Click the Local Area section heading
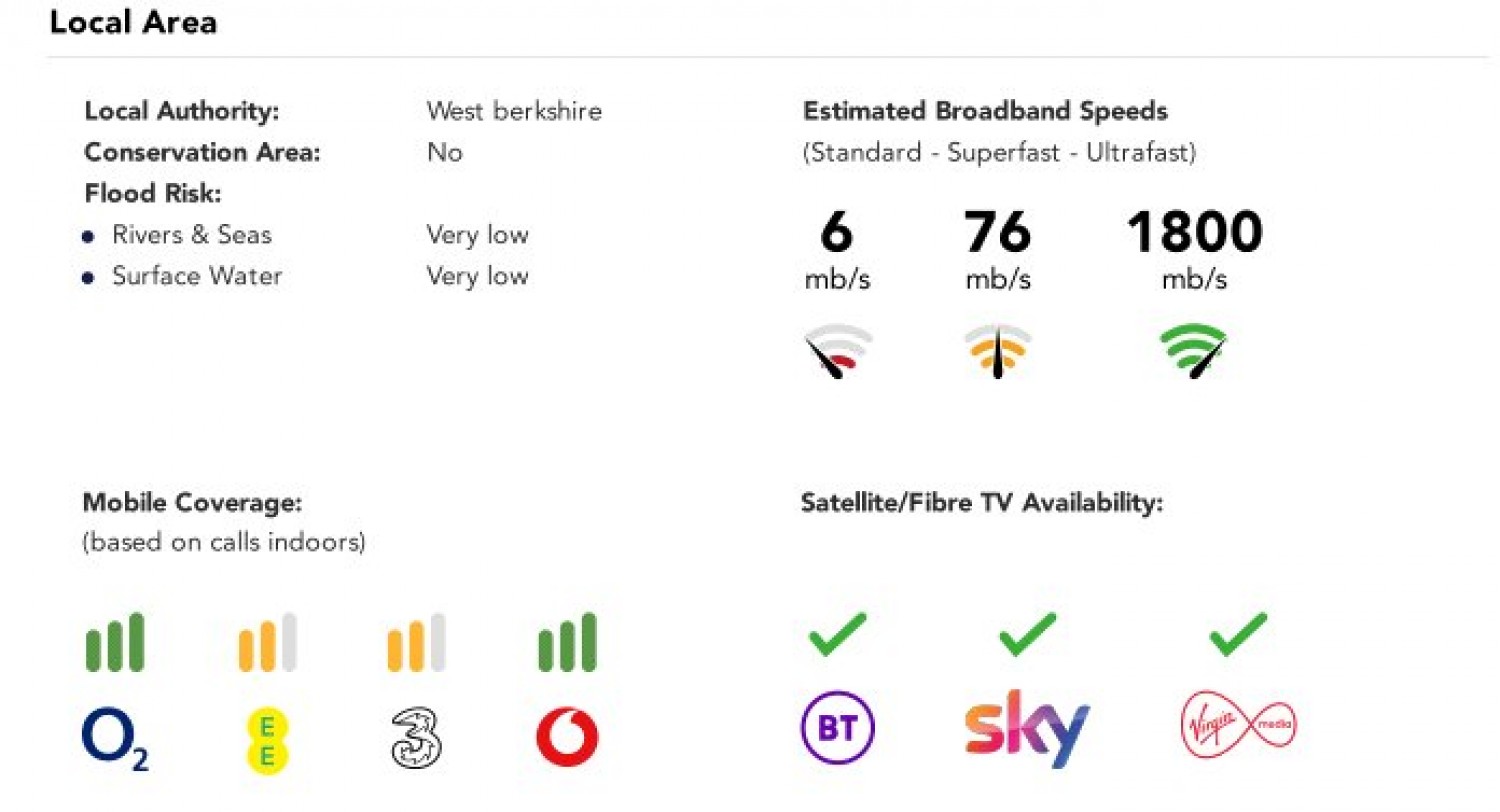 tap(133, 23)
